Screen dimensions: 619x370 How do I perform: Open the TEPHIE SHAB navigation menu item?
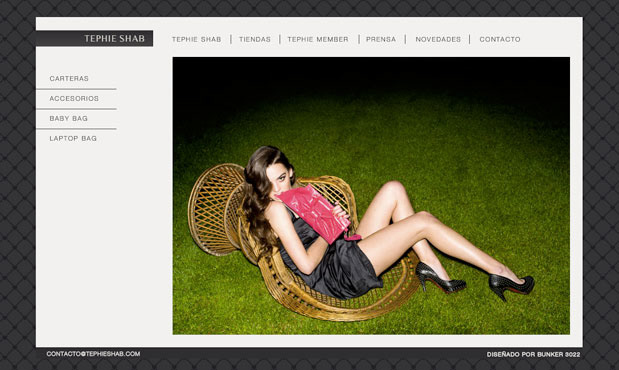point(196,39)
